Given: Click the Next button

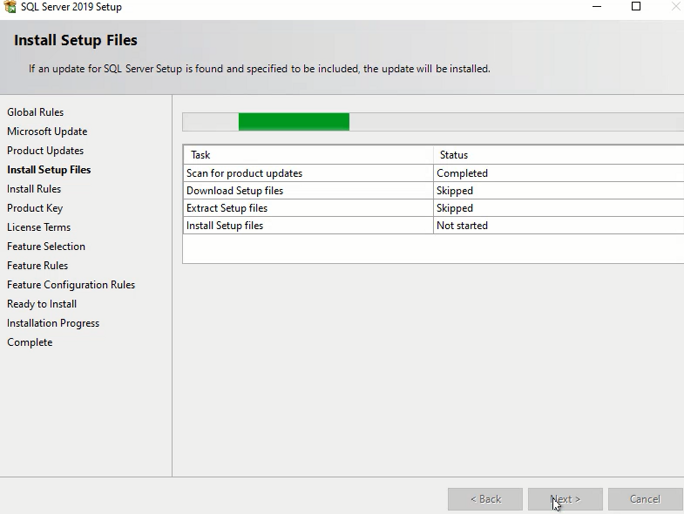Looking at the screenshot, I should coord(565,499).
